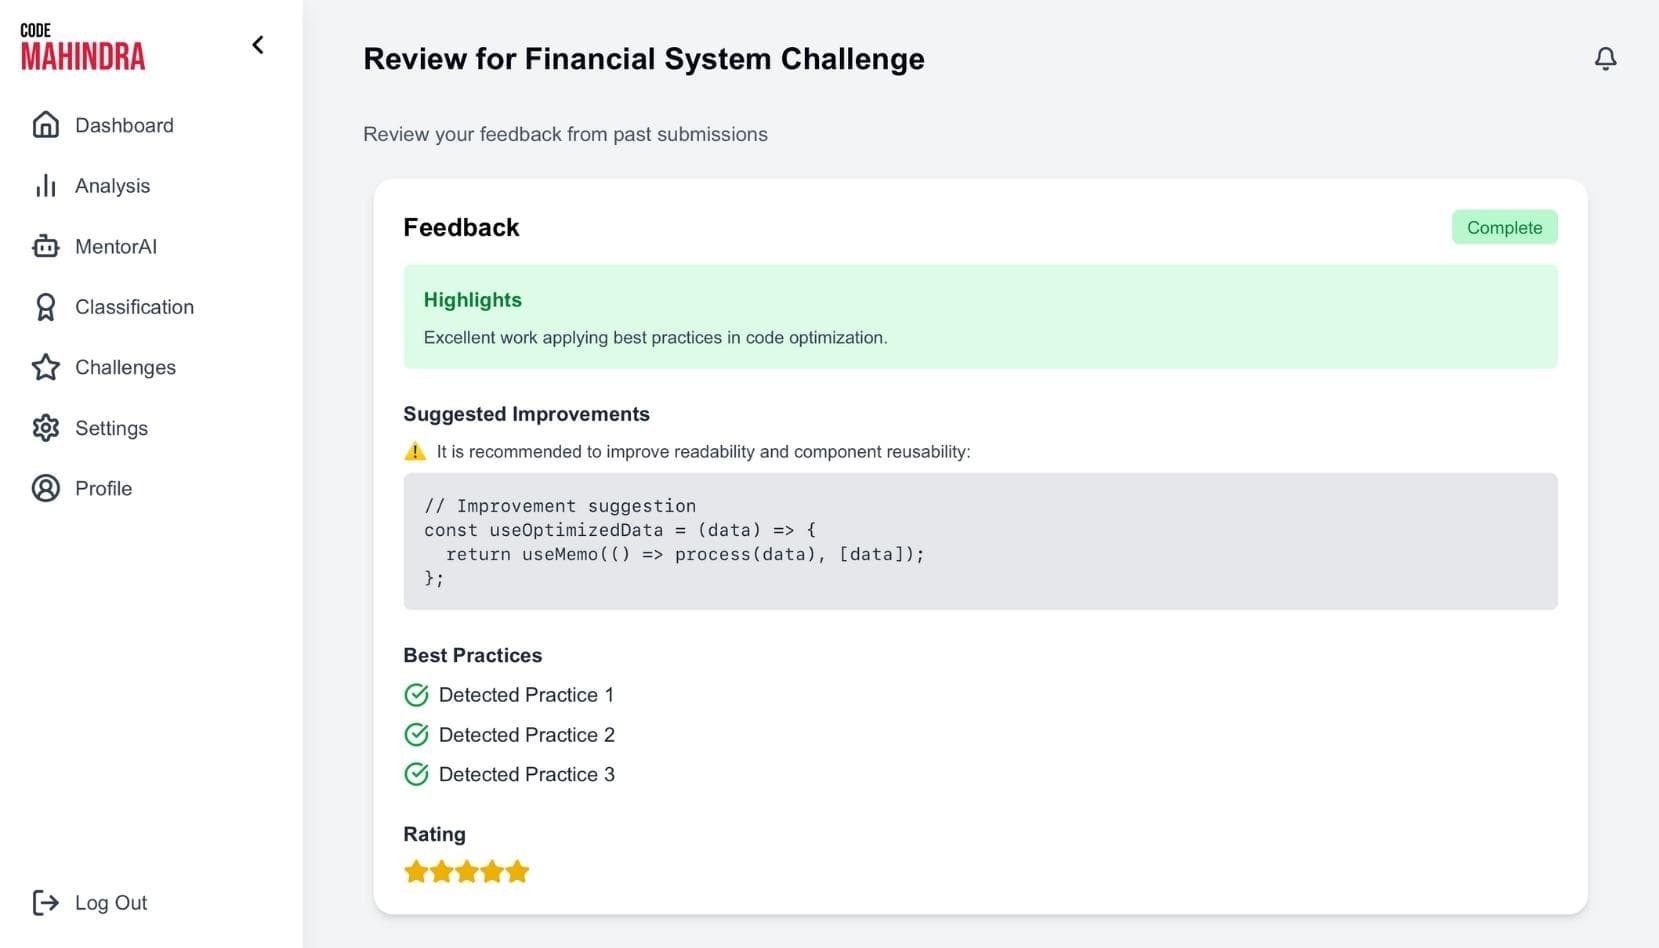The width and height of the screenshot is (1659, 948).
Task: Click the Settings gear icon
Action: (x=46, y=428)
